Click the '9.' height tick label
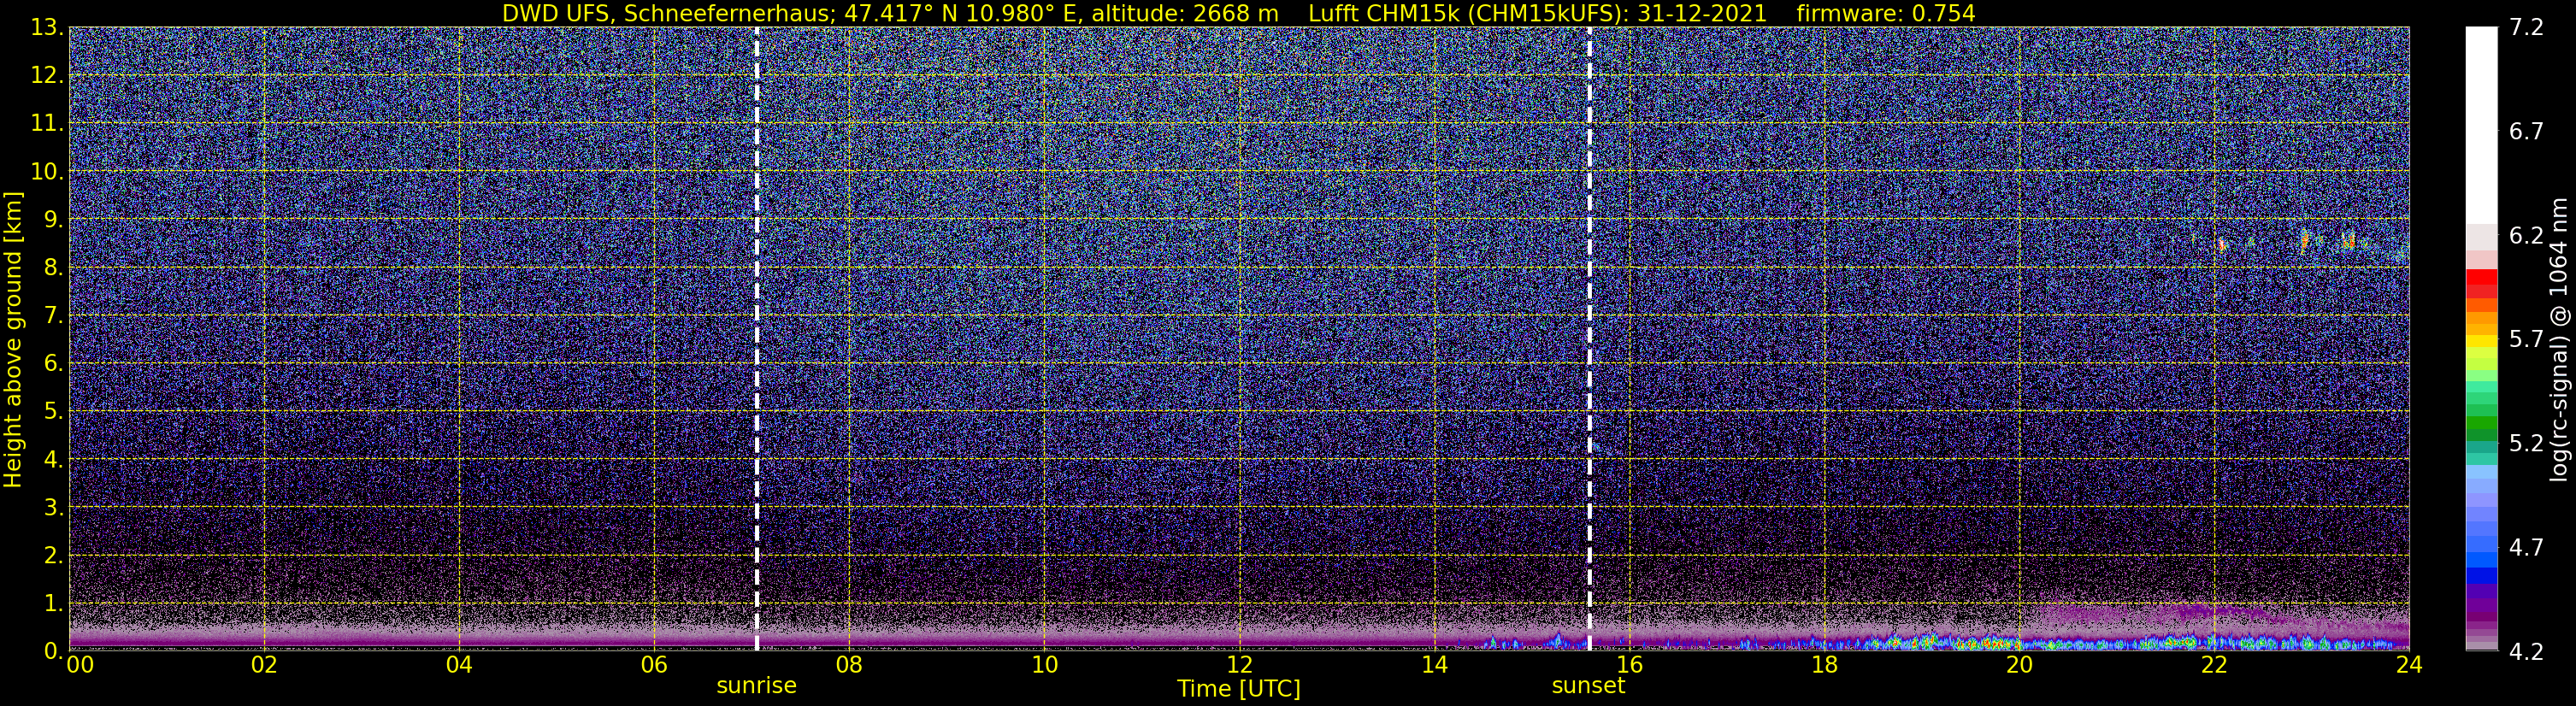The image size is (2576, 706). tap(53, 220)
